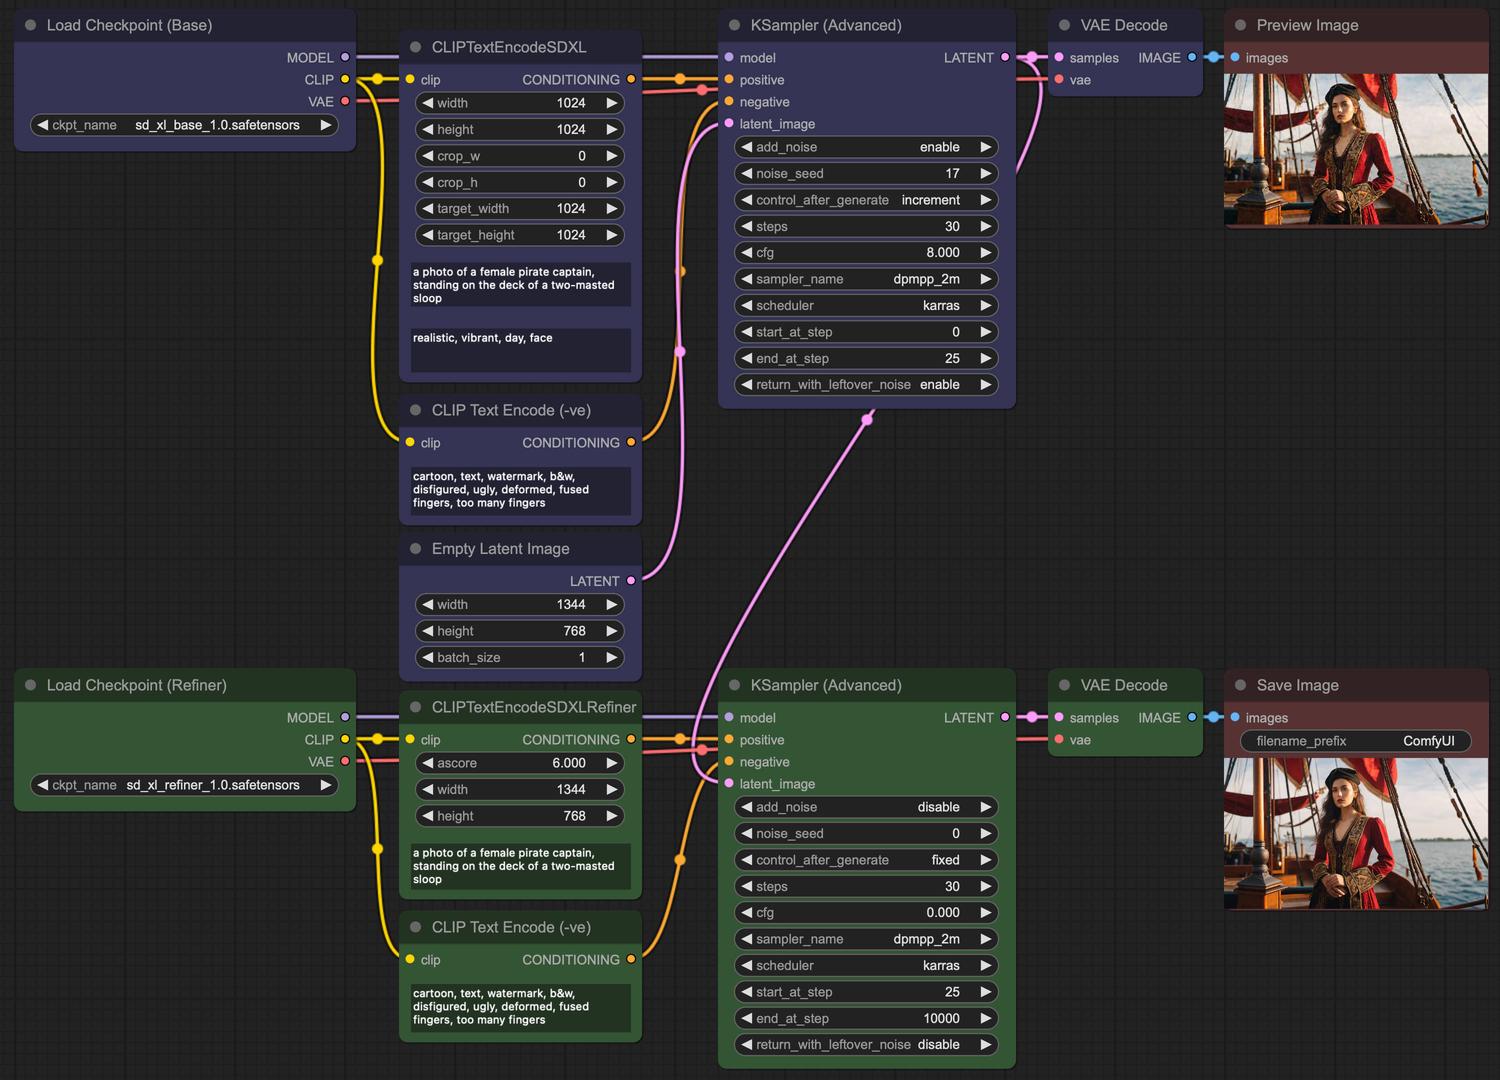Image resolution: width=1500 pixels, height=1080 pixels.
Task: Increase ascore 6.000 with right arrow
Action: point(611,763)
